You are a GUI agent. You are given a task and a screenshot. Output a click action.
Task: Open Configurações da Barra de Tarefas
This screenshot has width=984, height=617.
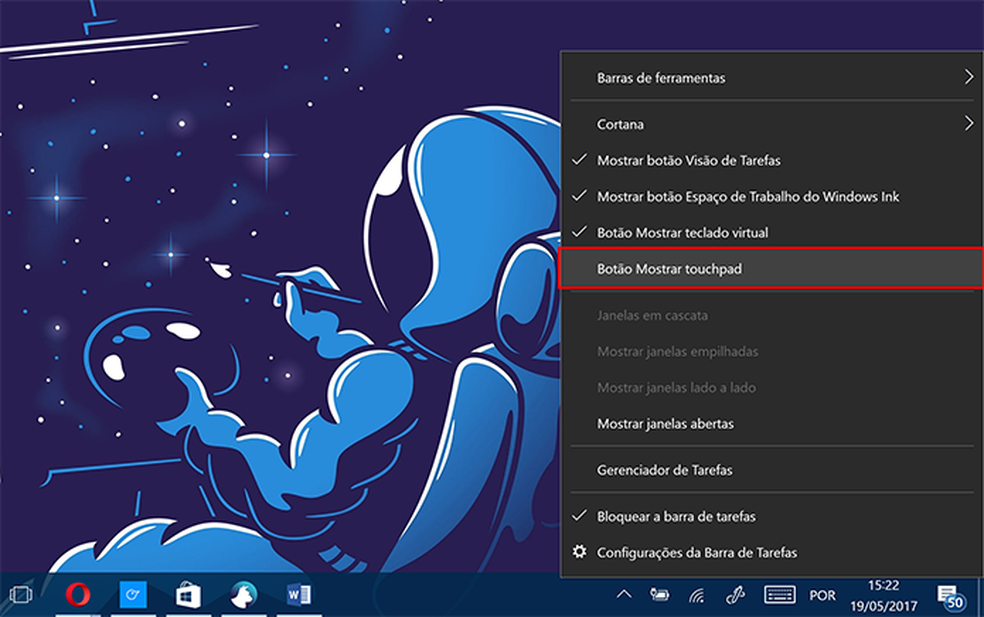click(x=772, y=553)
